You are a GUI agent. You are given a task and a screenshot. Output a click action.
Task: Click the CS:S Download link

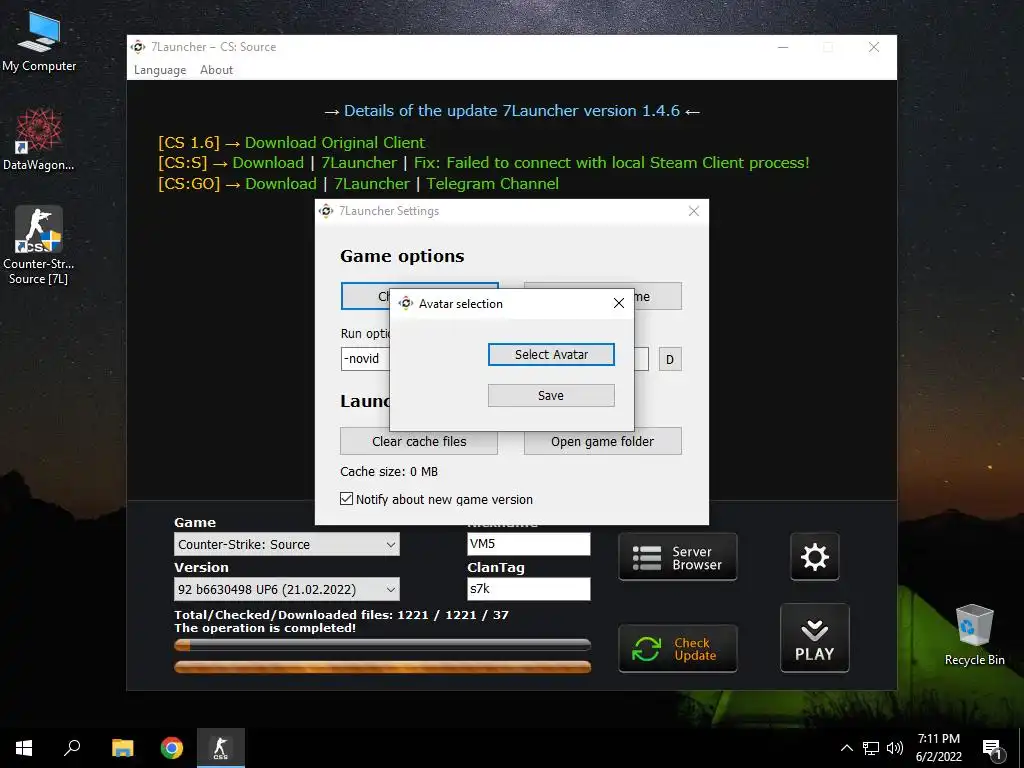click(x=268, y=163)
